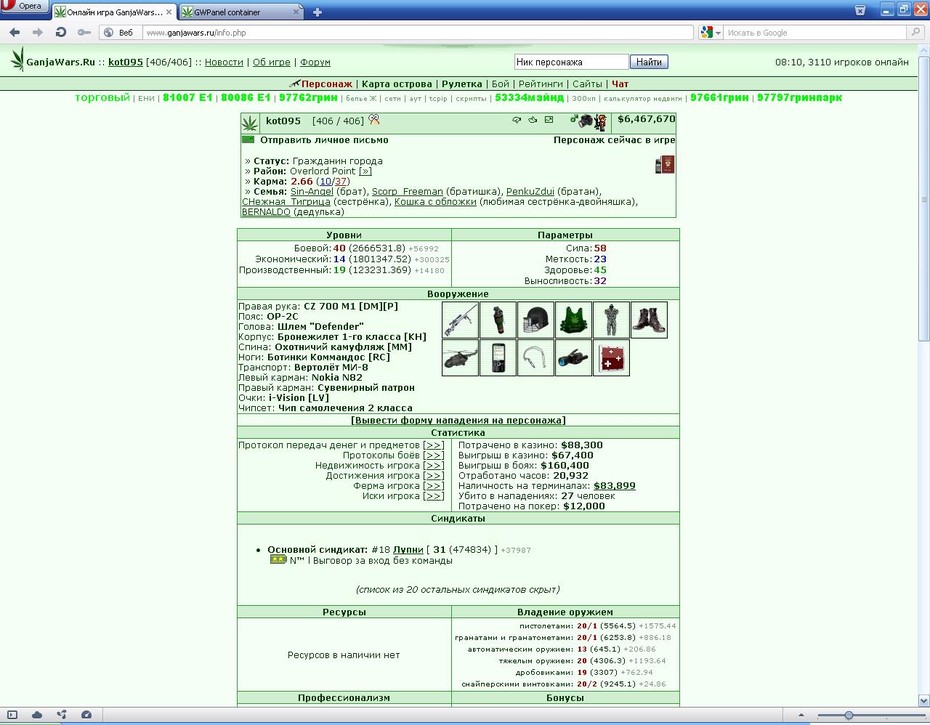Open the battle protocols [>>] link

pos(434,456)
